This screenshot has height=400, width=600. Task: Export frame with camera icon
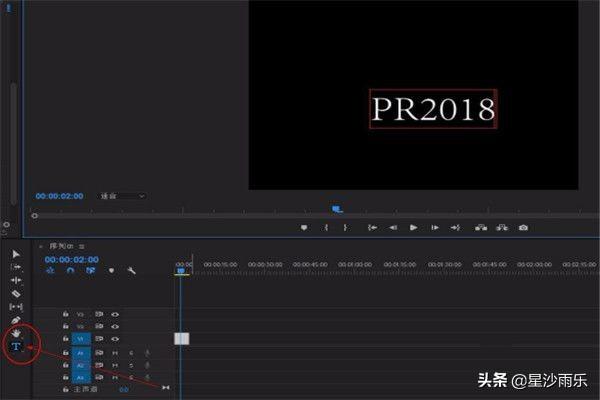[x=523, y=228]
